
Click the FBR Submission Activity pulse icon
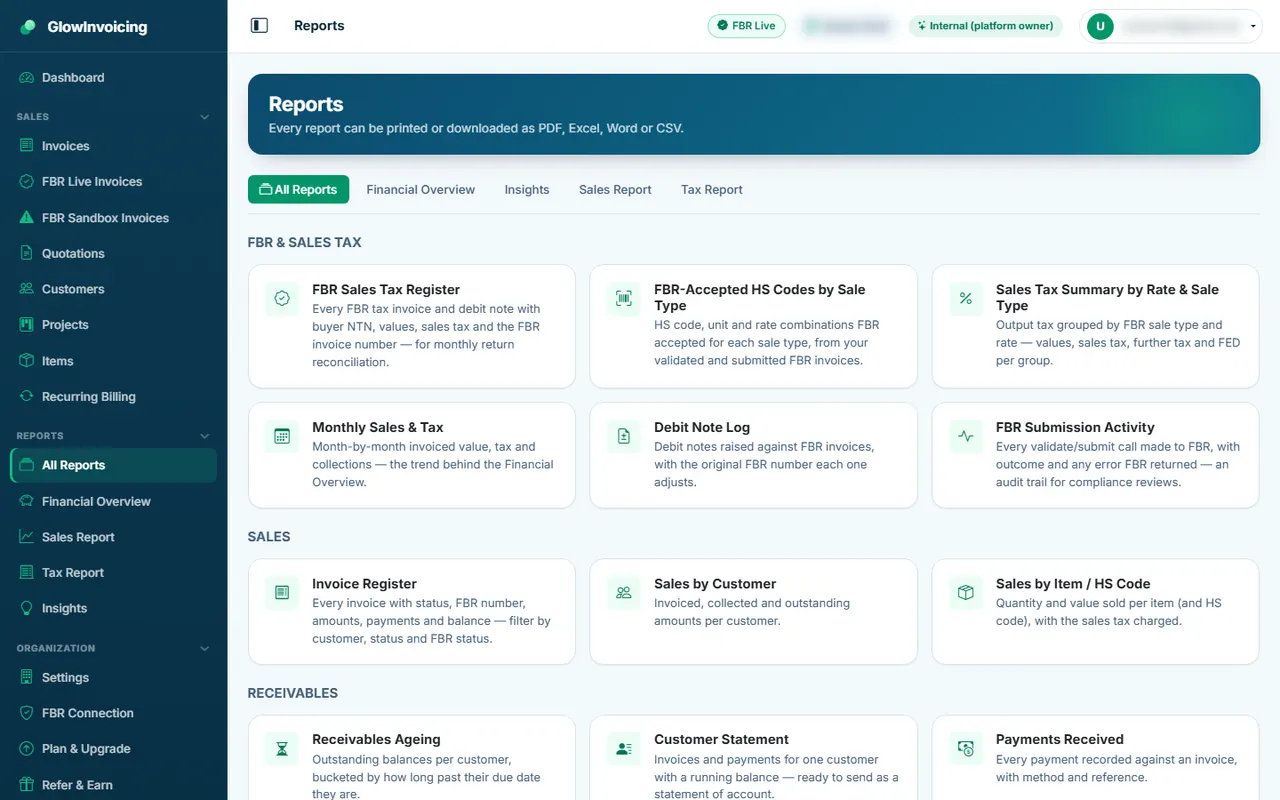pyautogui.click(x=966, y=436)
